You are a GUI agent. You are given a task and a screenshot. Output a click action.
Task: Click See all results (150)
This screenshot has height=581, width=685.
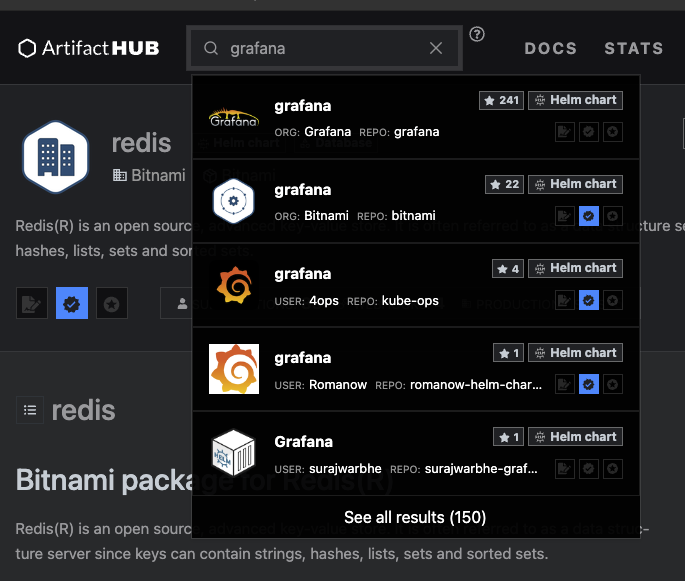click(415, 517)
